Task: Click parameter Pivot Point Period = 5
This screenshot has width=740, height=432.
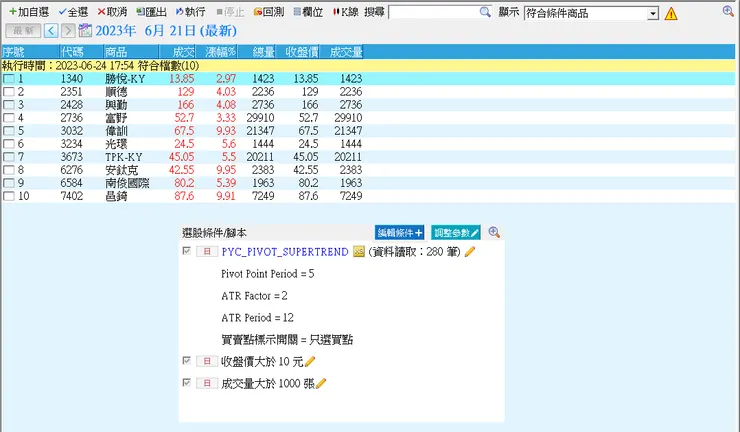Action: (268, 274)
